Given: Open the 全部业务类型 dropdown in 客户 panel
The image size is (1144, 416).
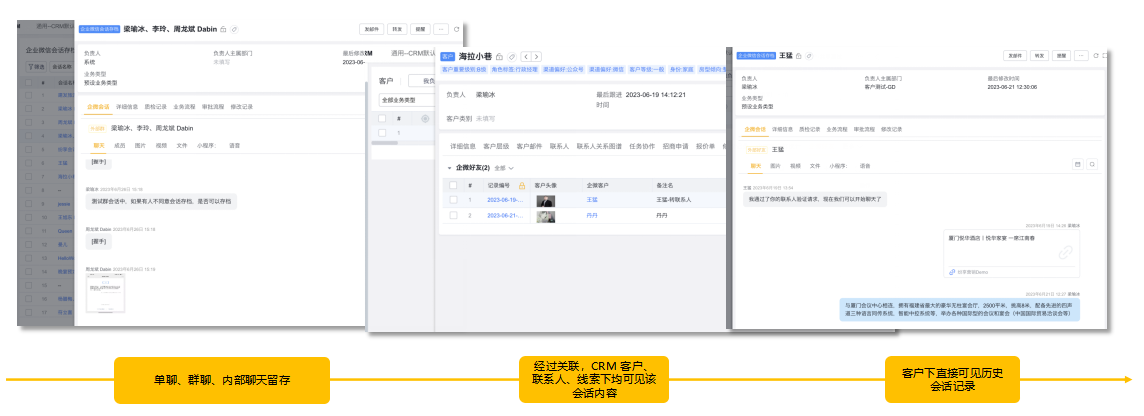Looking at the screenshot, I should click(x=406, y=100).
